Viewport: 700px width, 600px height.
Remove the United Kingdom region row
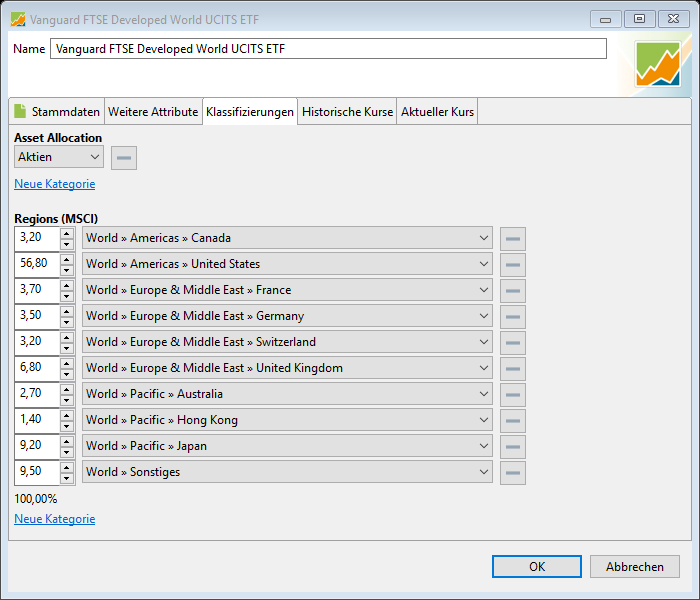click(x=512, y=369)
